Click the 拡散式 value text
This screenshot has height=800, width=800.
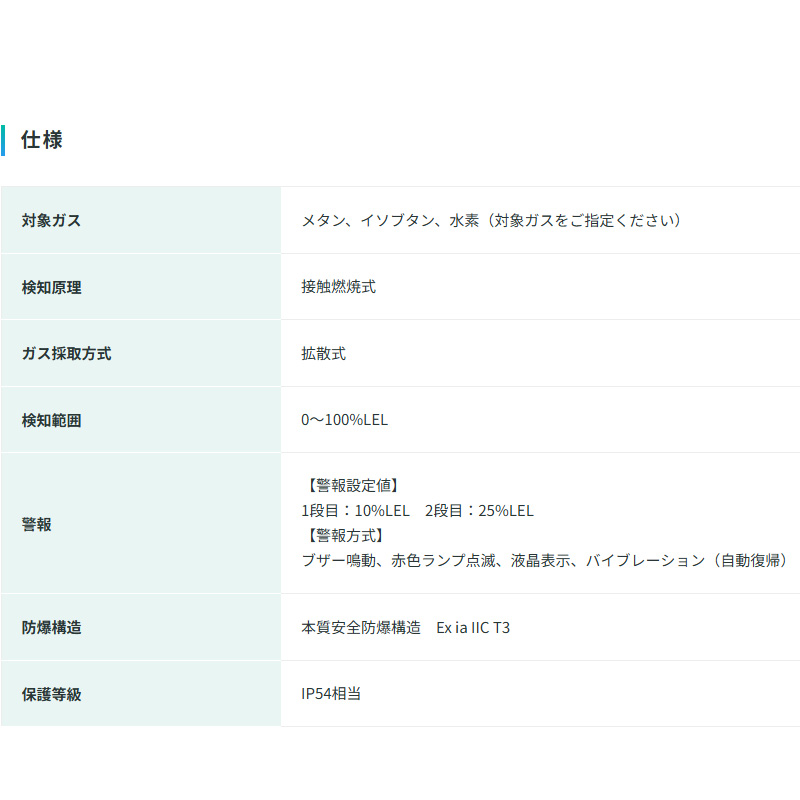[x=323, y=353]
